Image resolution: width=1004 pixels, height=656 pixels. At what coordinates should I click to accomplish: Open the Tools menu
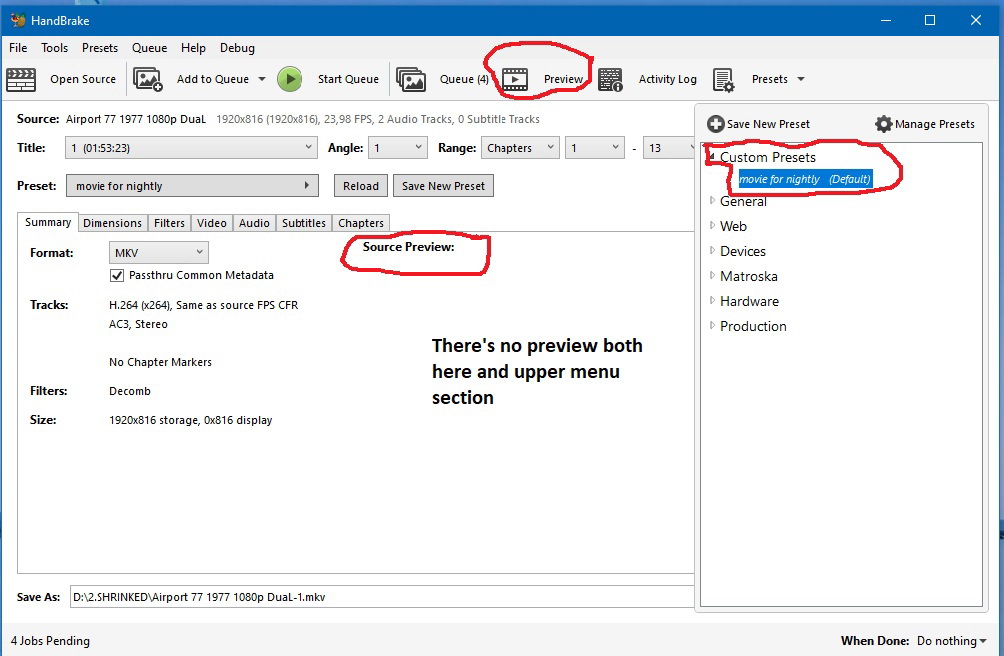click(x=54, y=47)
